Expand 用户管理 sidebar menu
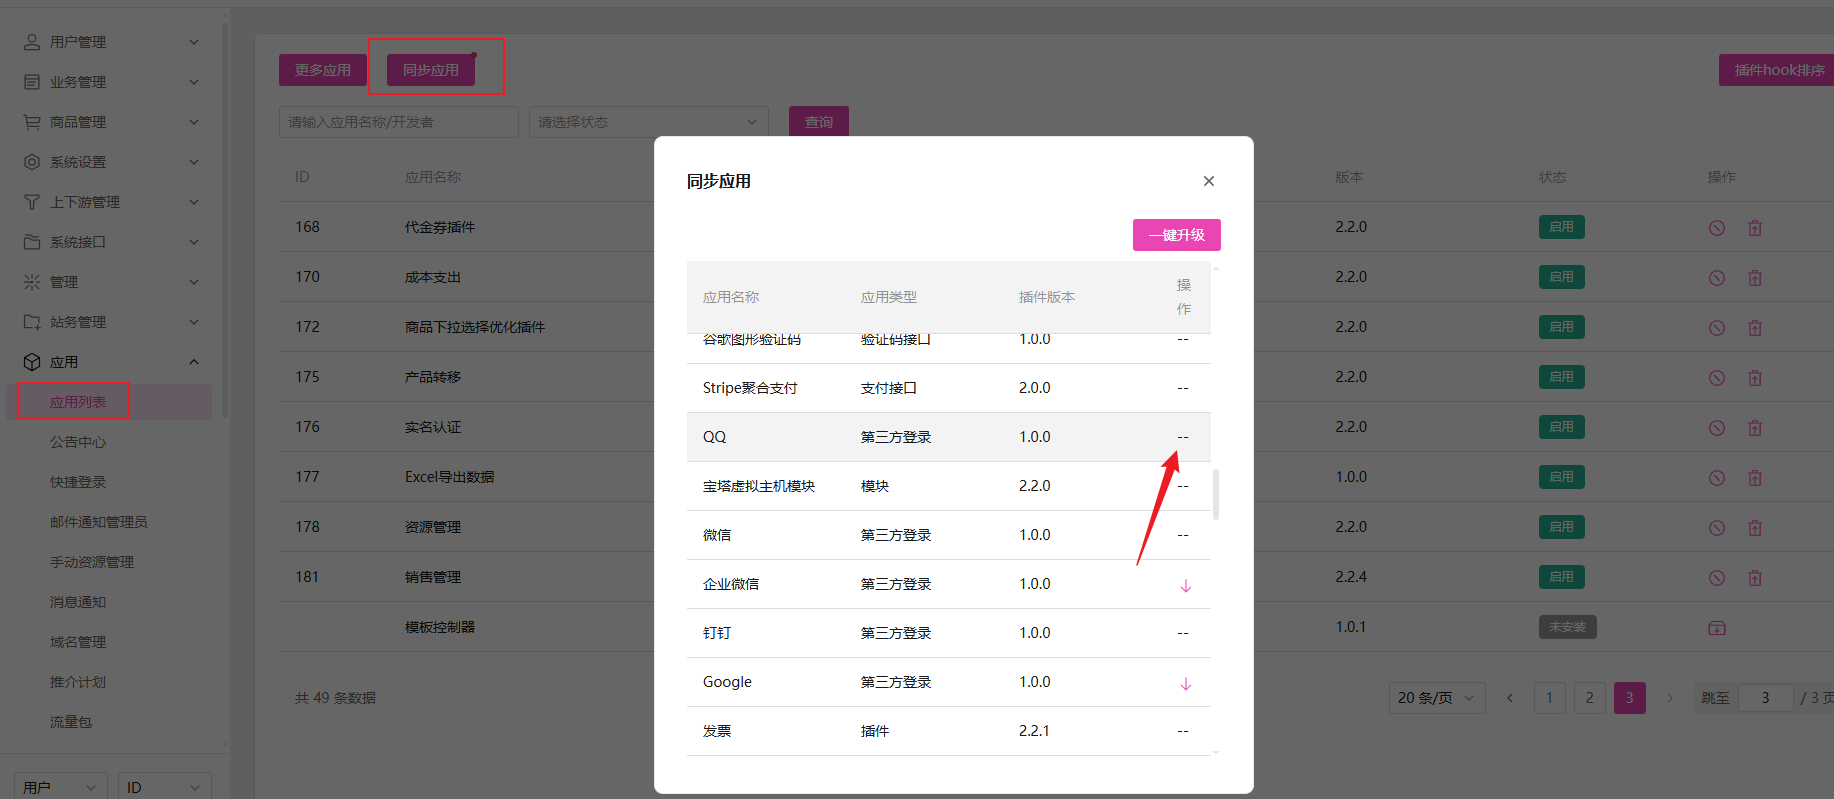This screenshot has width=1834, height=799. pyautogui.click(x=110, y=42)
